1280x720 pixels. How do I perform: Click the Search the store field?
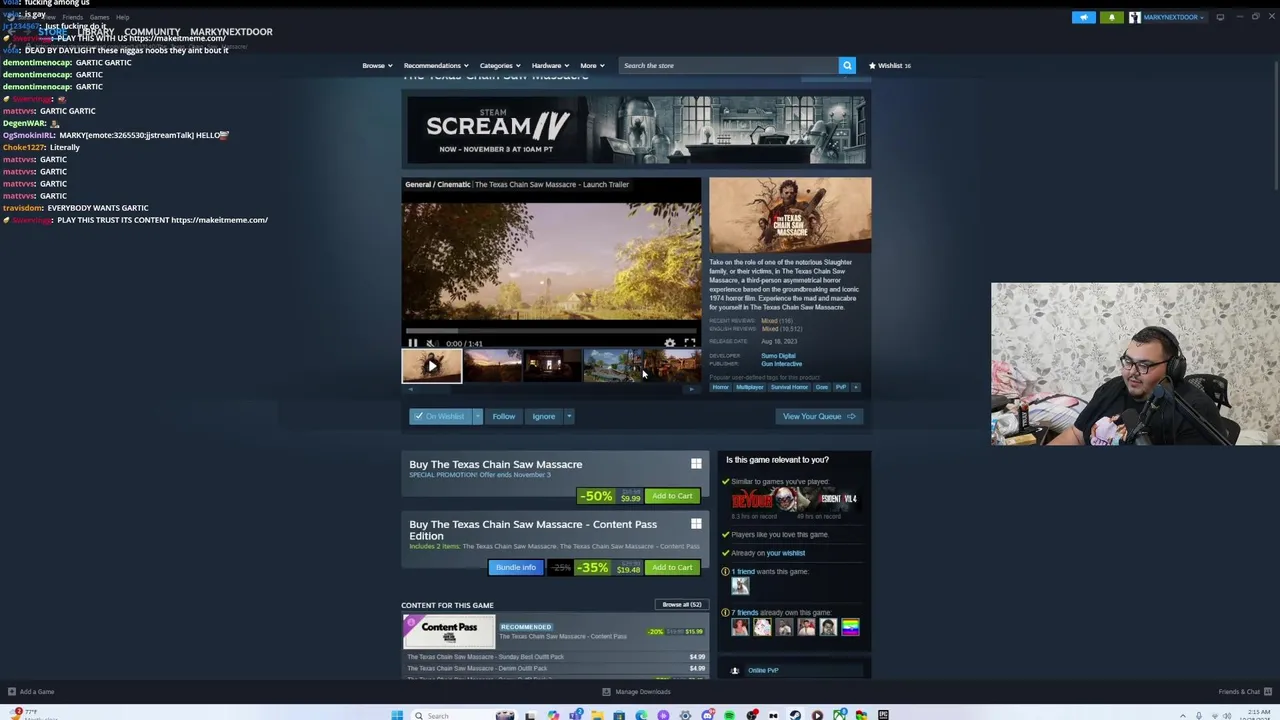(x=728, y=65)
